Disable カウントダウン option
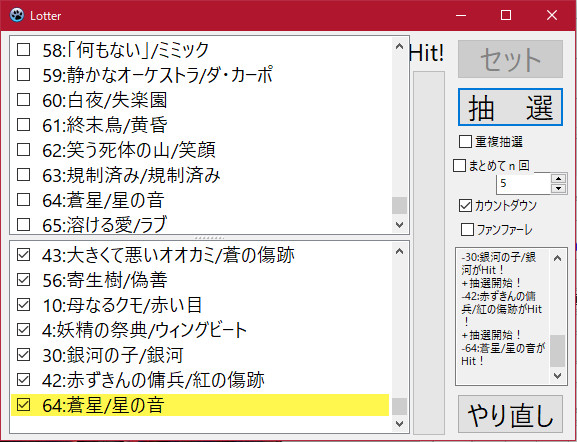This screenshot has width=577, height=442. click(x=466, y=205)
